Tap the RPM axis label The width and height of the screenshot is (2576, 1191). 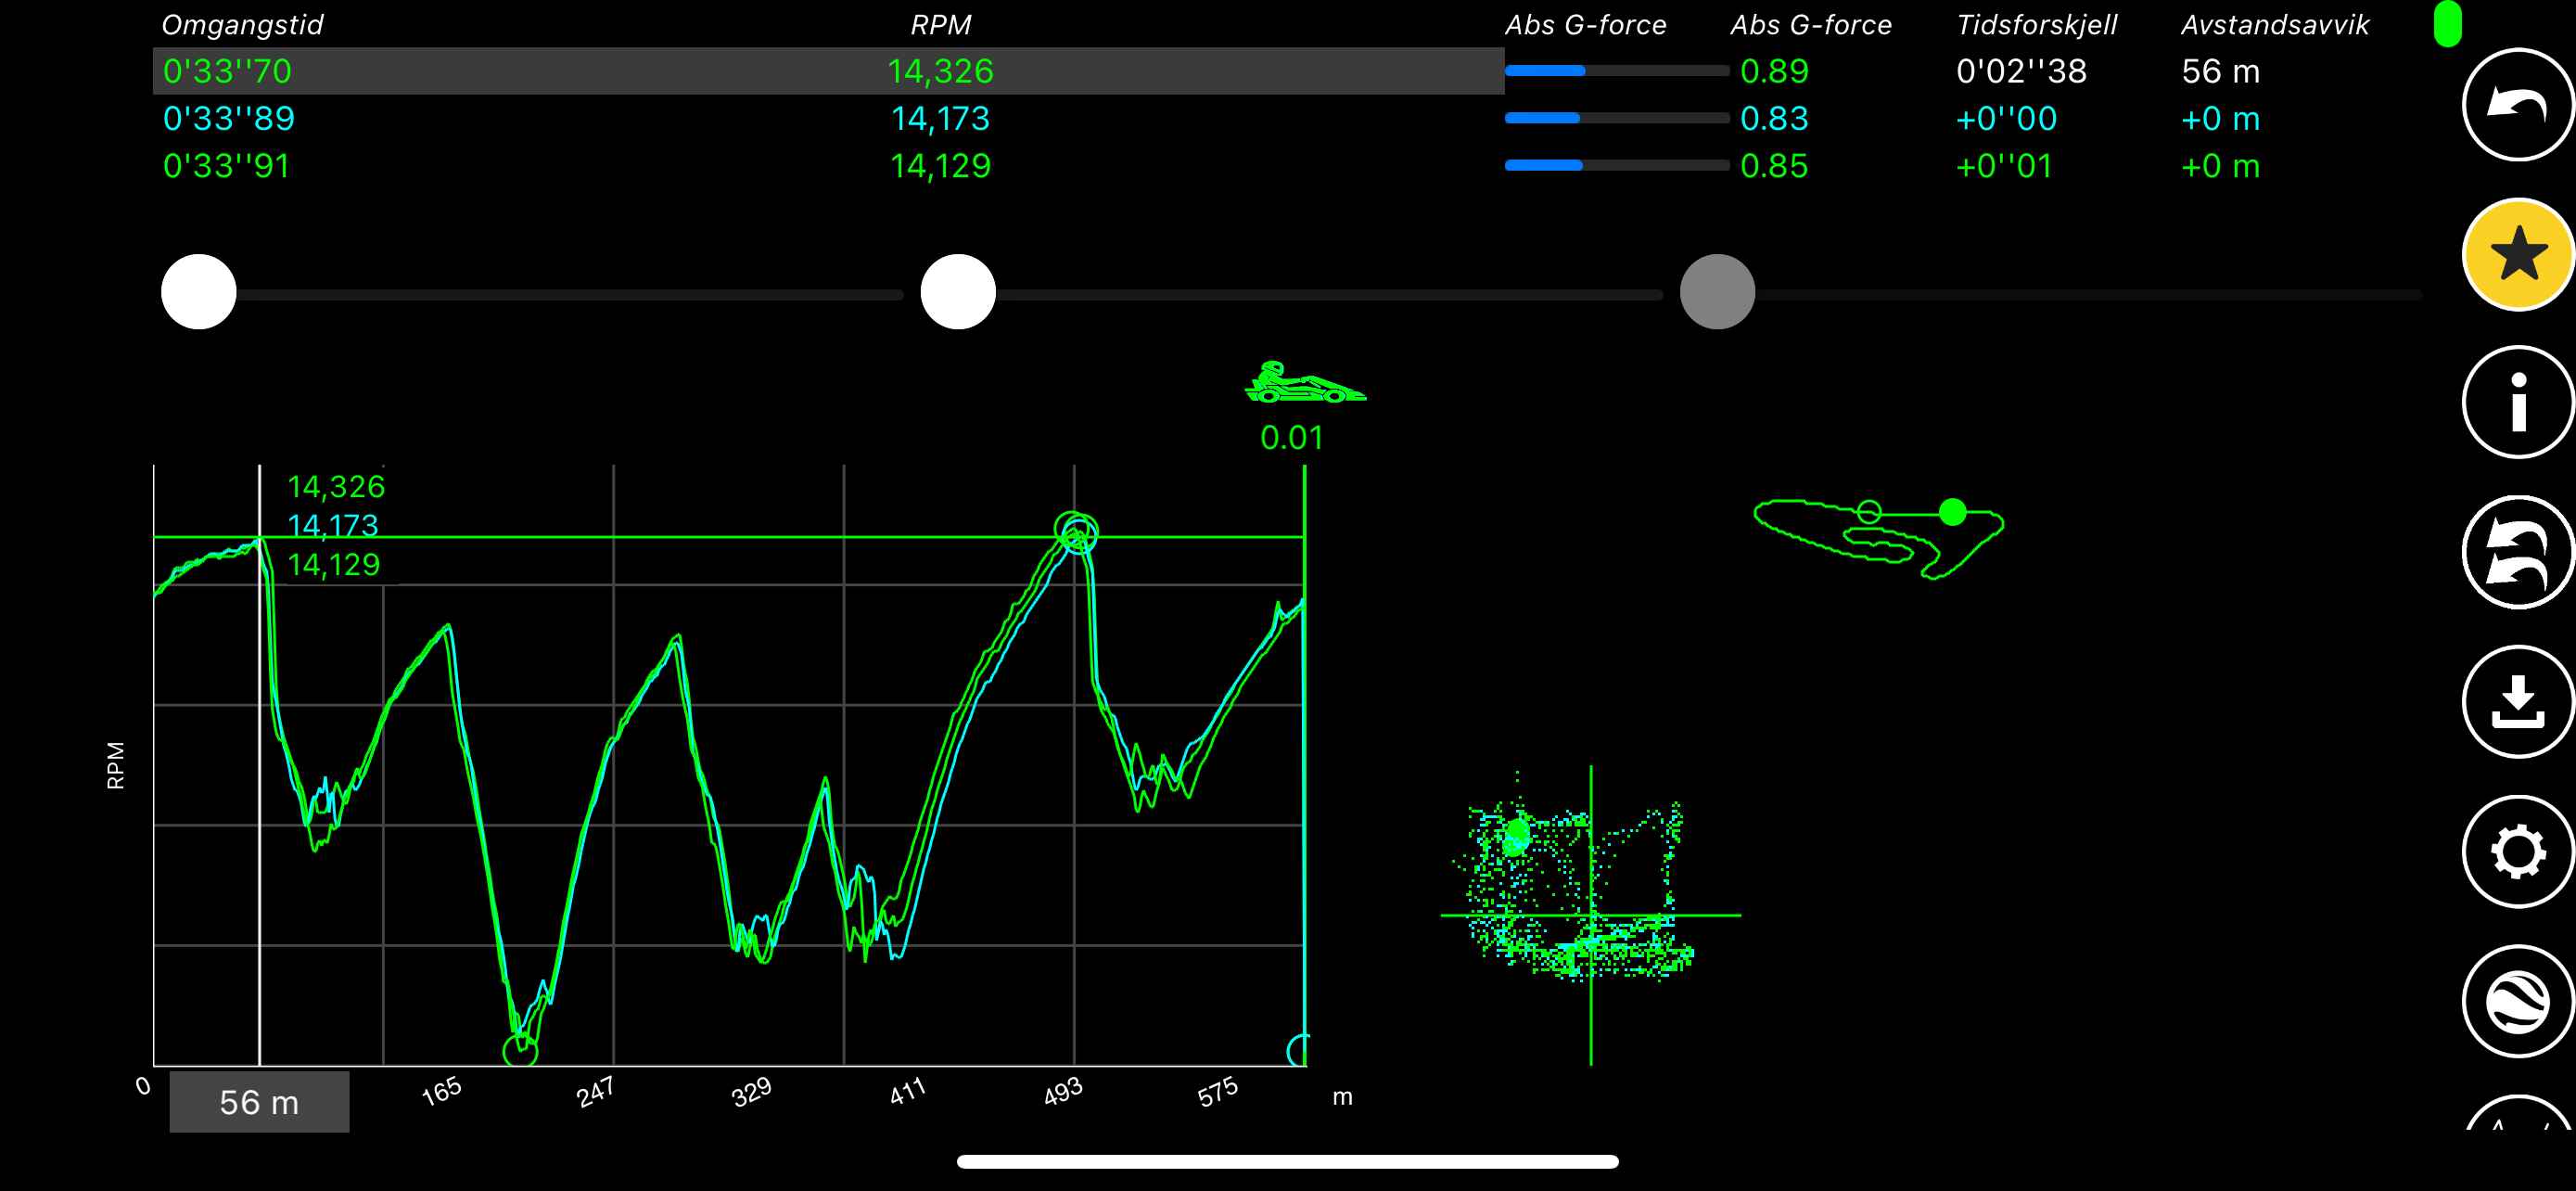point(116,765)
